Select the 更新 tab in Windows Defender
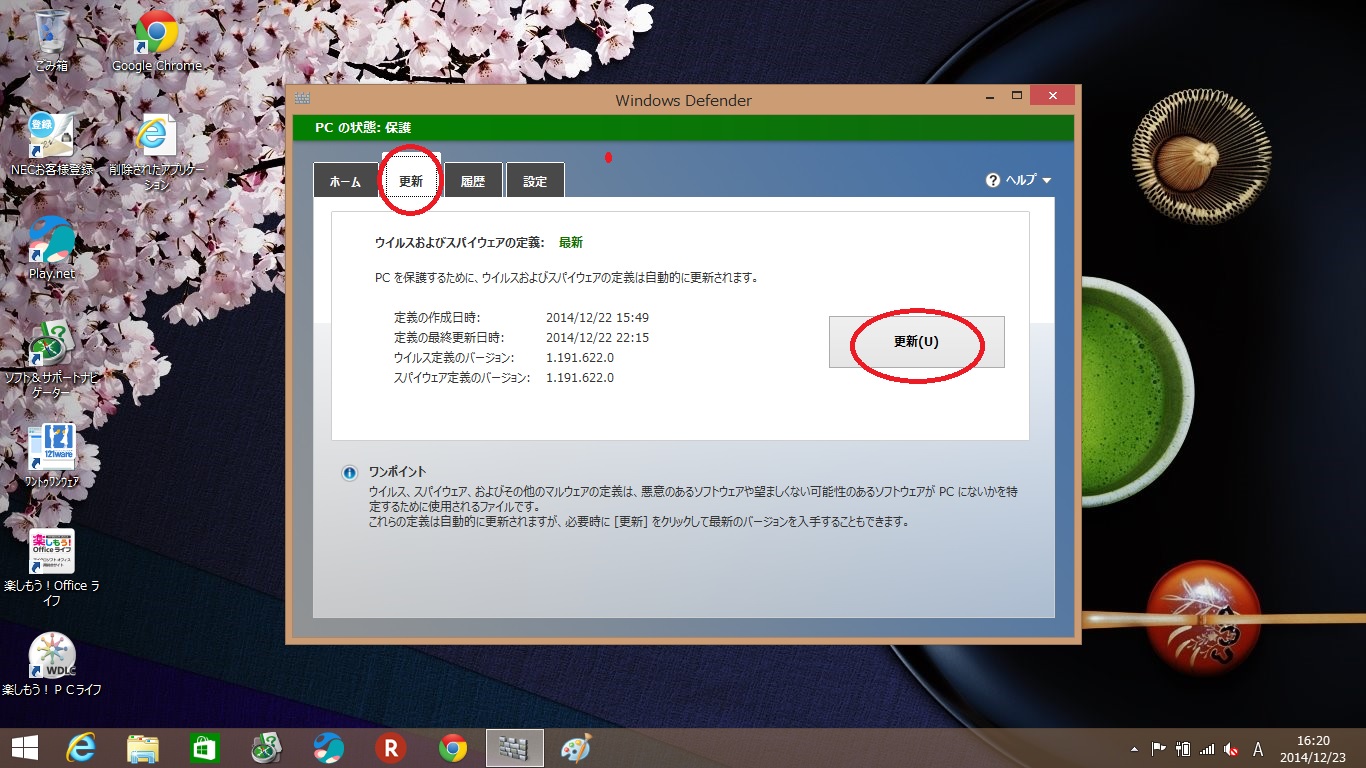 [x=411, y=179]
